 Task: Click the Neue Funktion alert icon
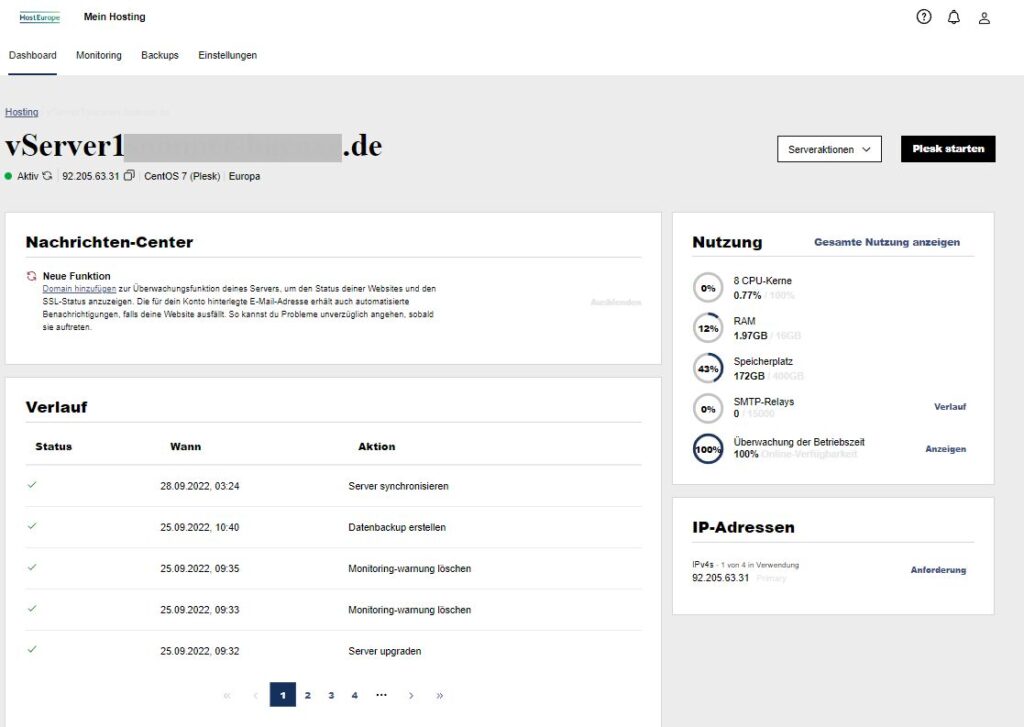(x=29, y=276)
